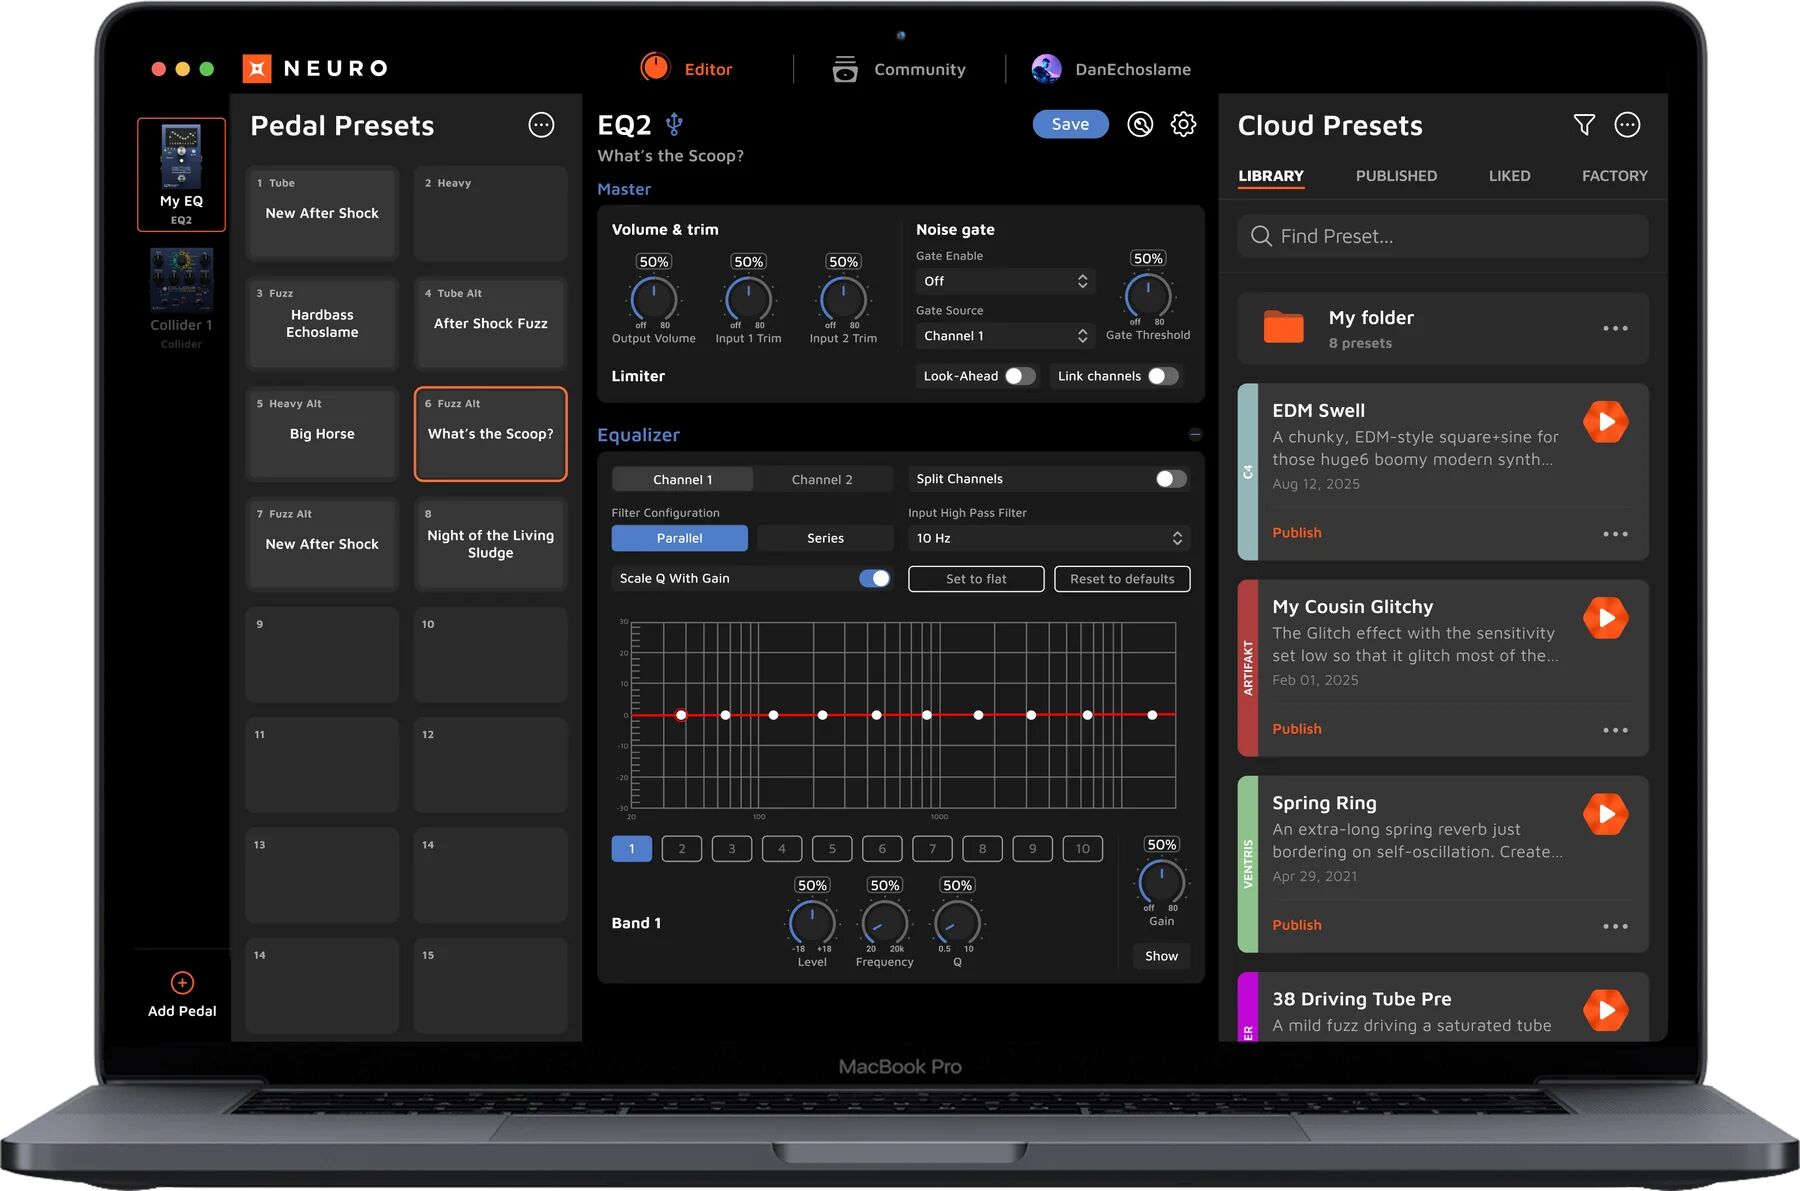1800x1191 pixels.
Task: Open the Cloud Presets filter
Action: 1584,125
